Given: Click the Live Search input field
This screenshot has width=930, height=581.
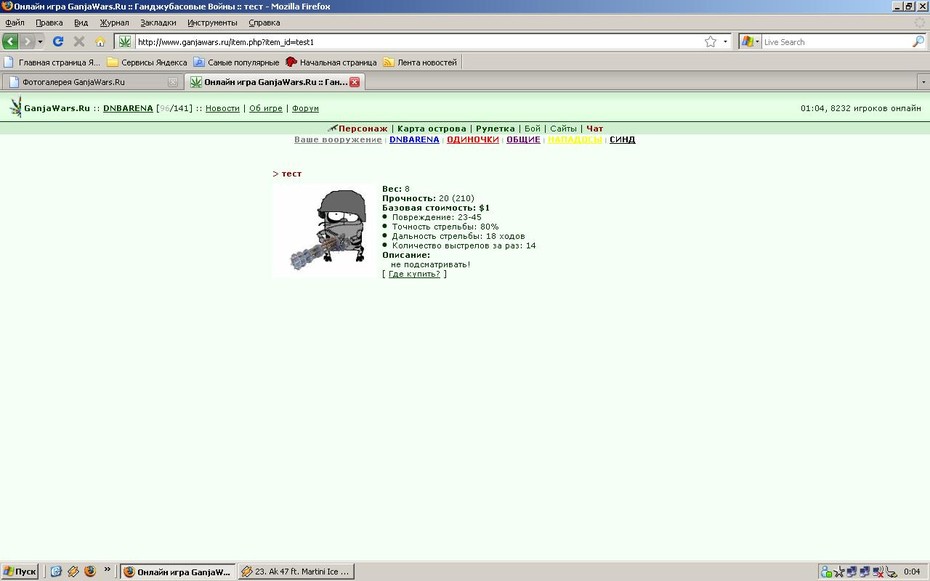Looking at the screenshot, I should pyautogui.click(x=836, y=42).
